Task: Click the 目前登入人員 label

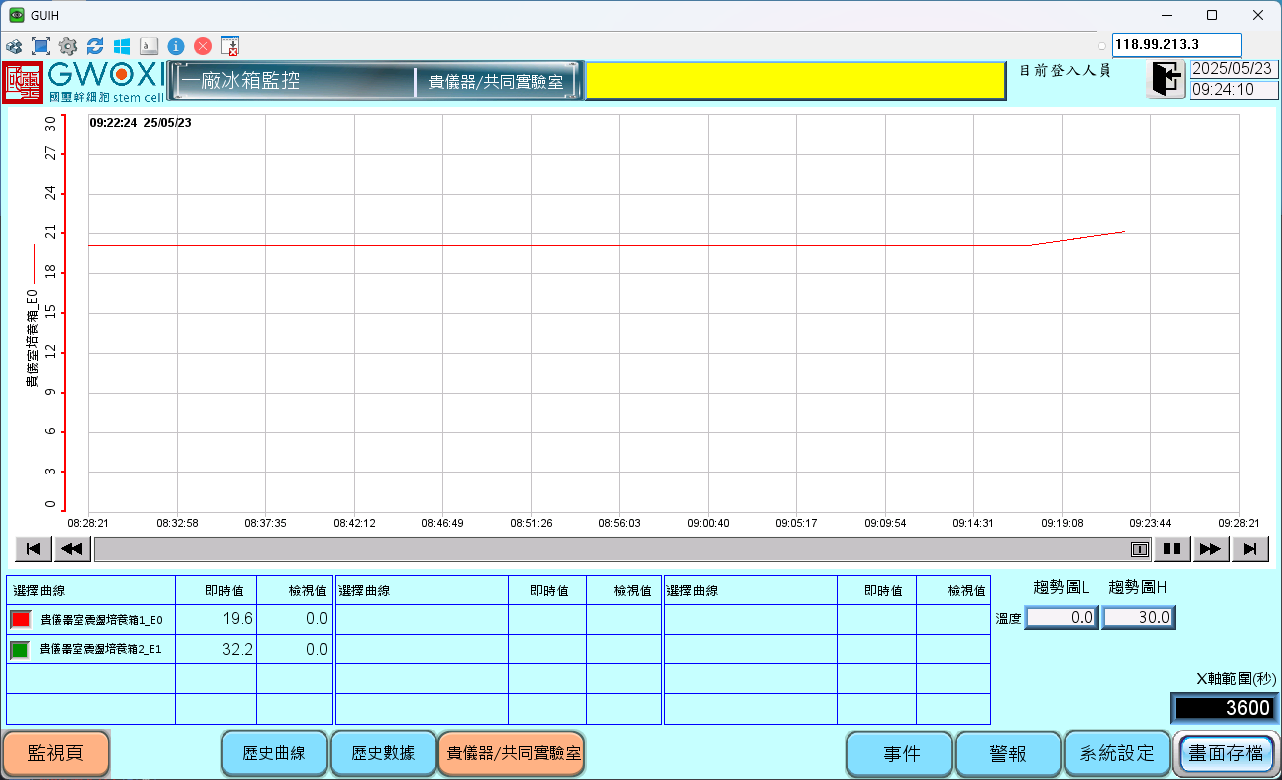Action: pos(1064,71)
